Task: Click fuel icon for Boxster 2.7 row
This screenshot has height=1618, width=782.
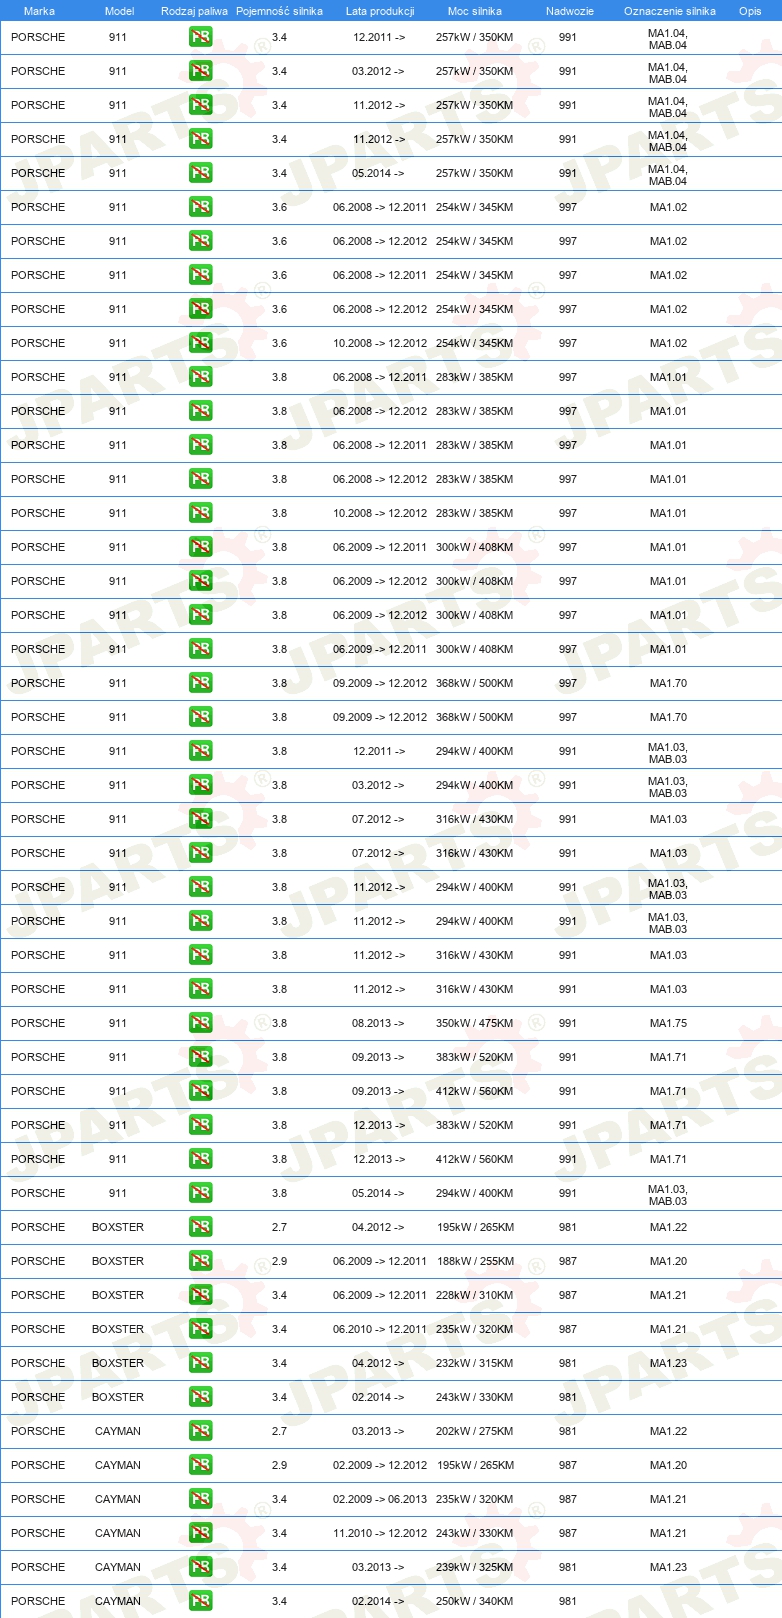Action: click(x=200, y=1227)
